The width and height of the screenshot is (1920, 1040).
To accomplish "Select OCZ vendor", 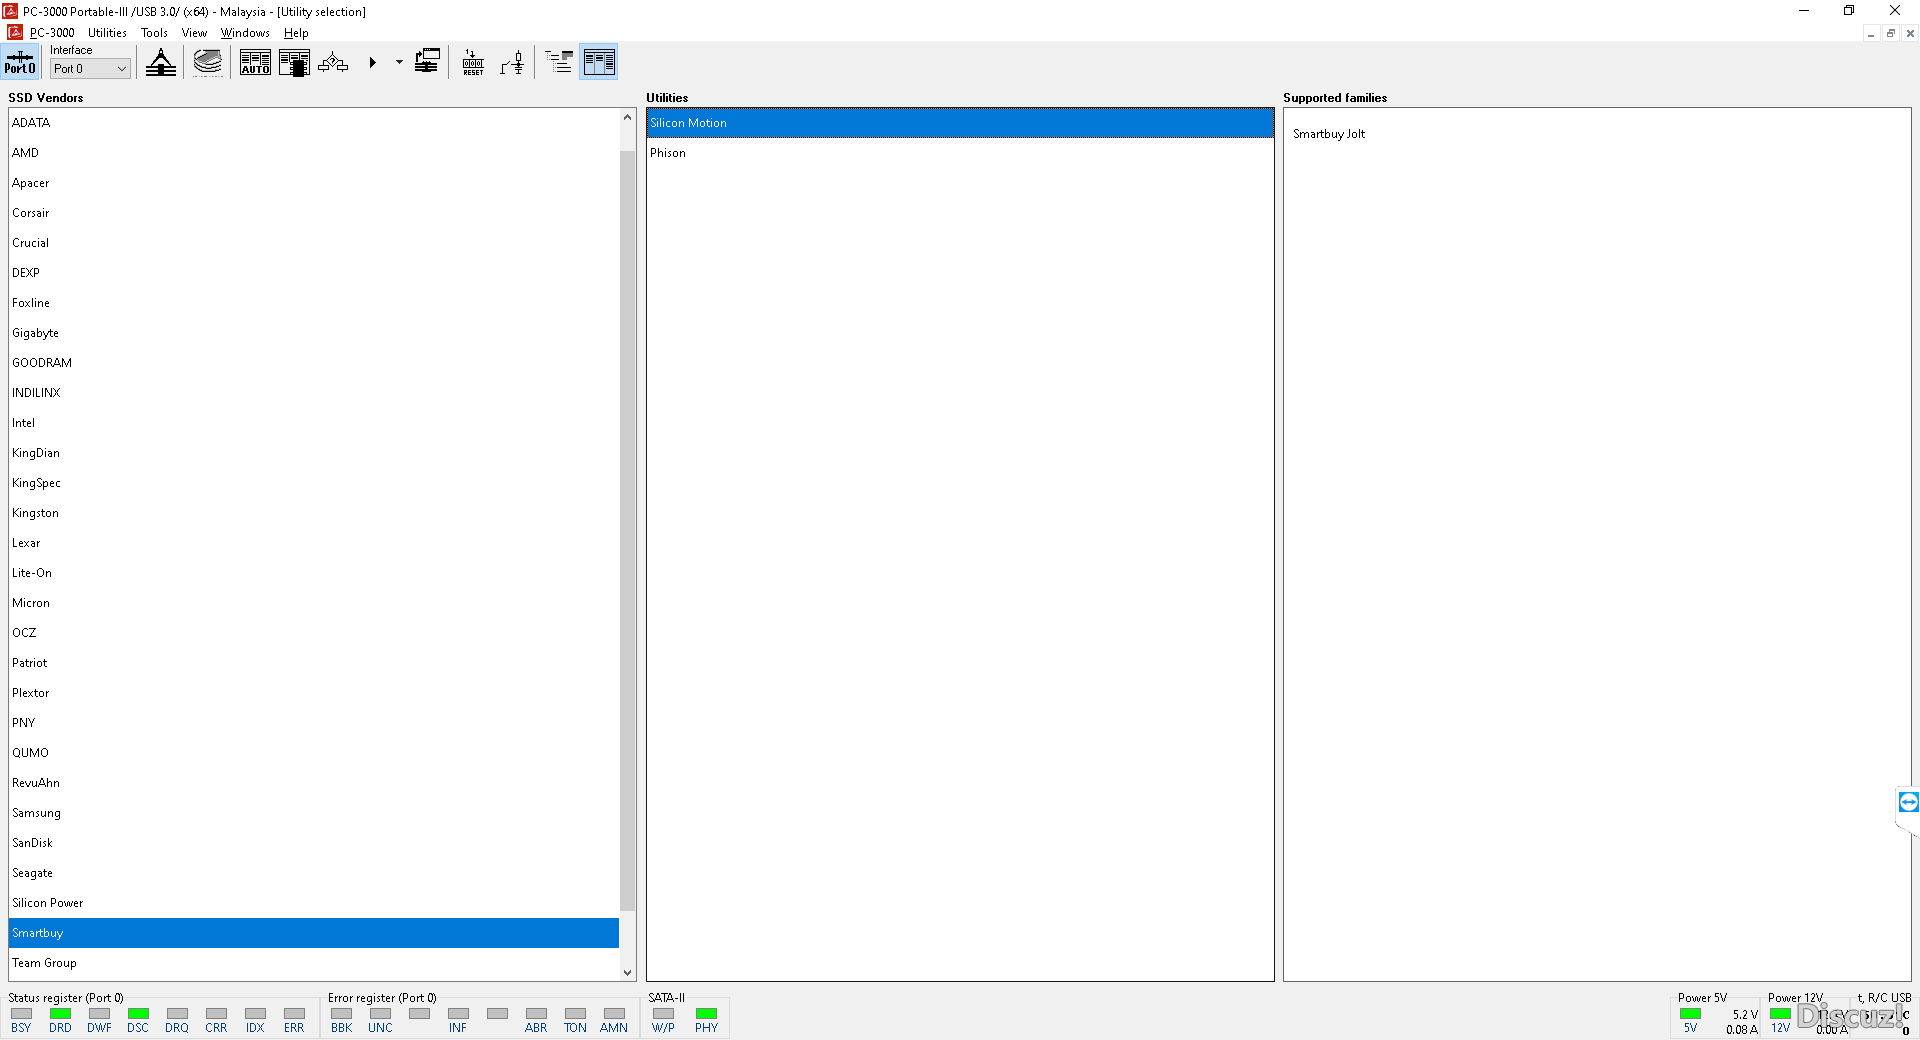I will pos(314,633).
